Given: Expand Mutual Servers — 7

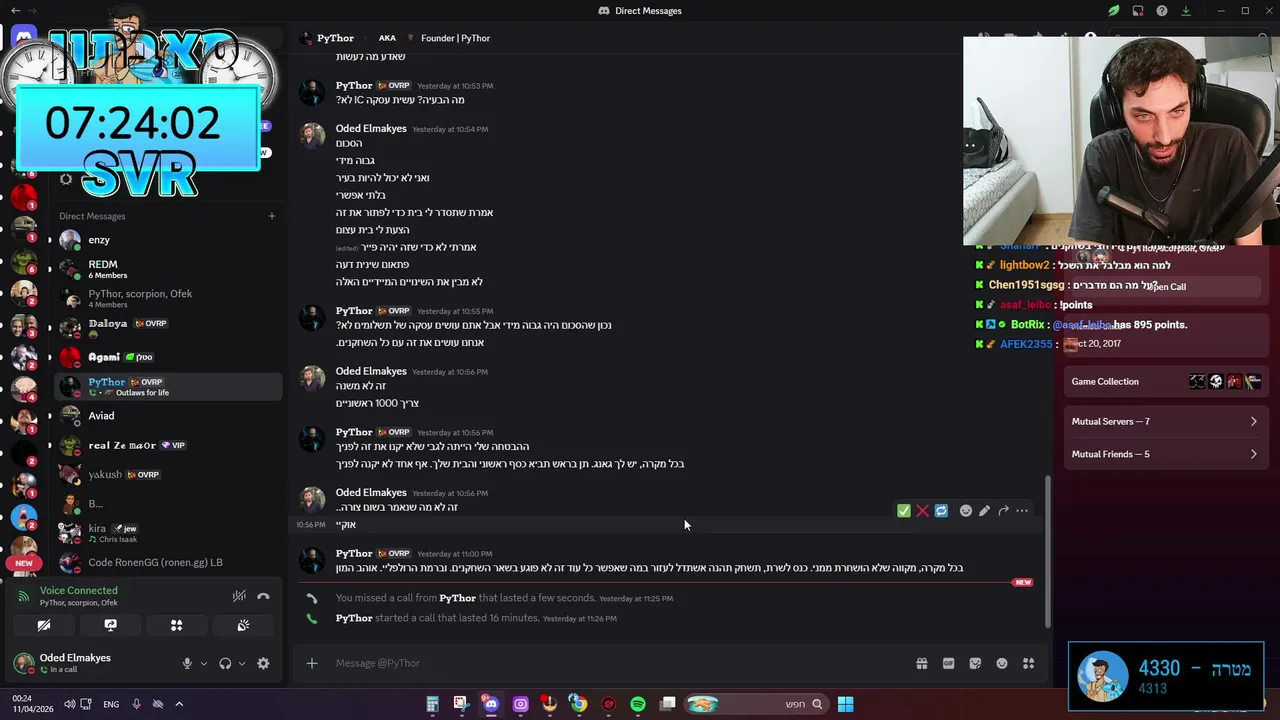Looking at the screenshot, I should [1164, 421].
